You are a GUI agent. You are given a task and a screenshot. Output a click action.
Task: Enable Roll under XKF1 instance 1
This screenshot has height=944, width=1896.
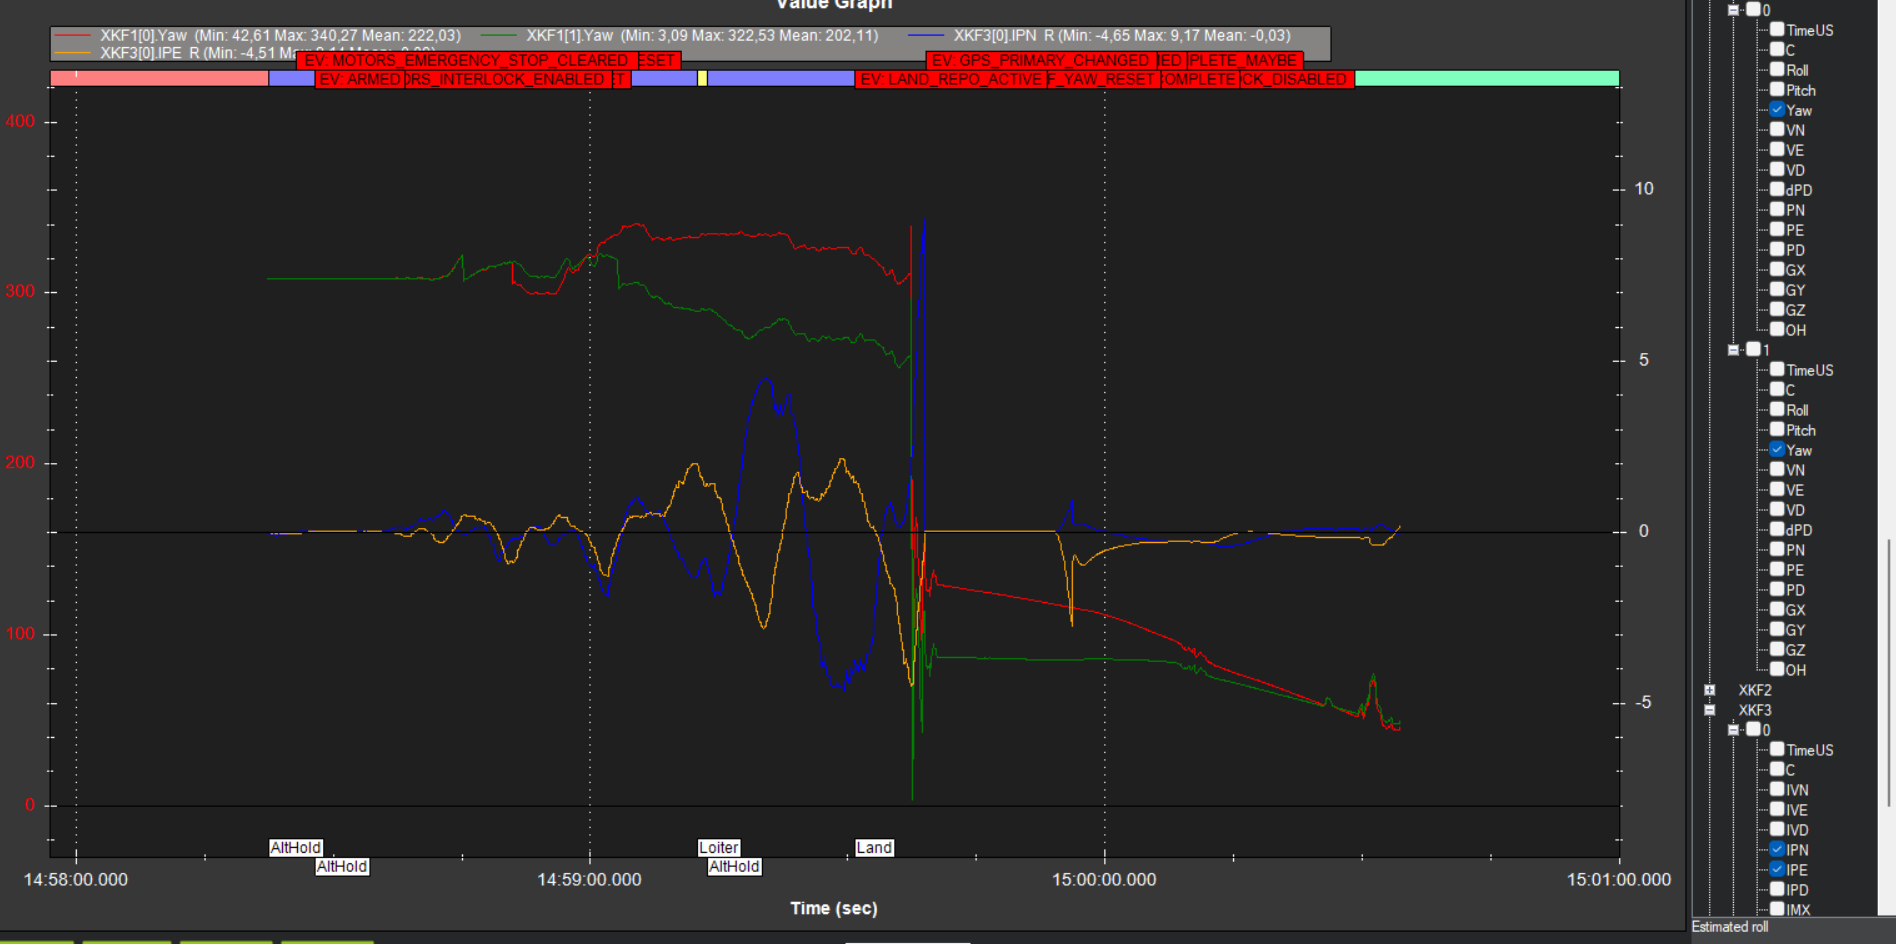pos(1777,410)
